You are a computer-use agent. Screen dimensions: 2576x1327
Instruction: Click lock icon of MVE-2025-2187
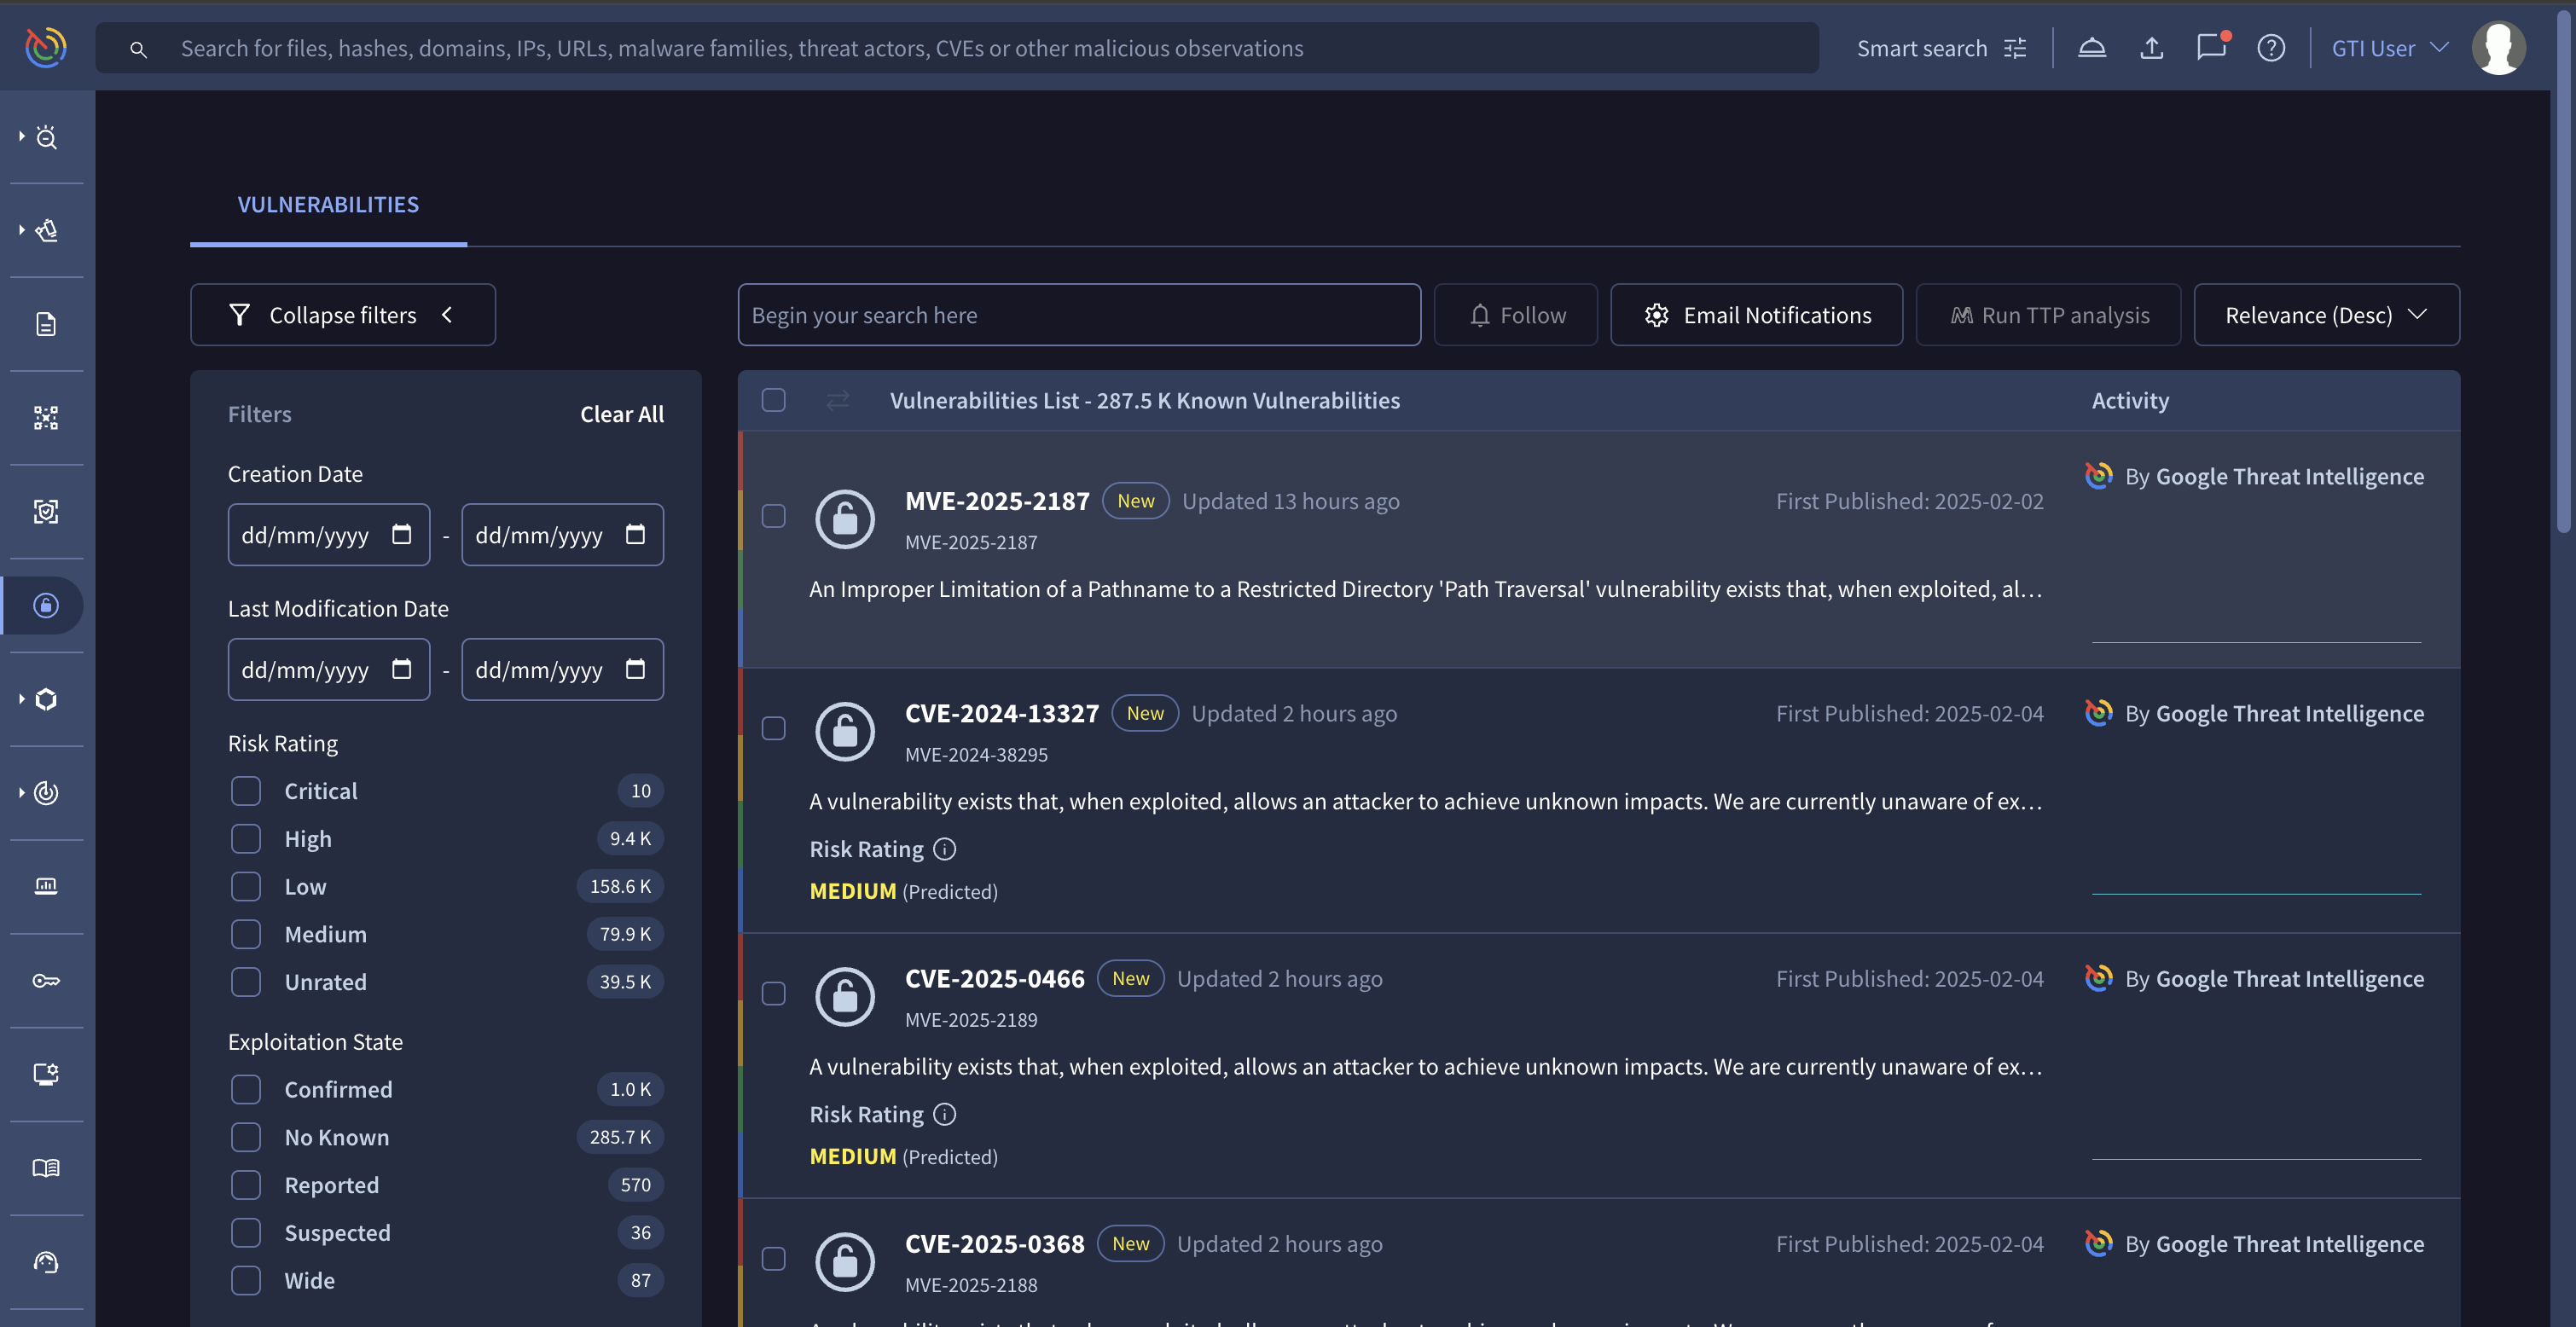pos(845,518)
